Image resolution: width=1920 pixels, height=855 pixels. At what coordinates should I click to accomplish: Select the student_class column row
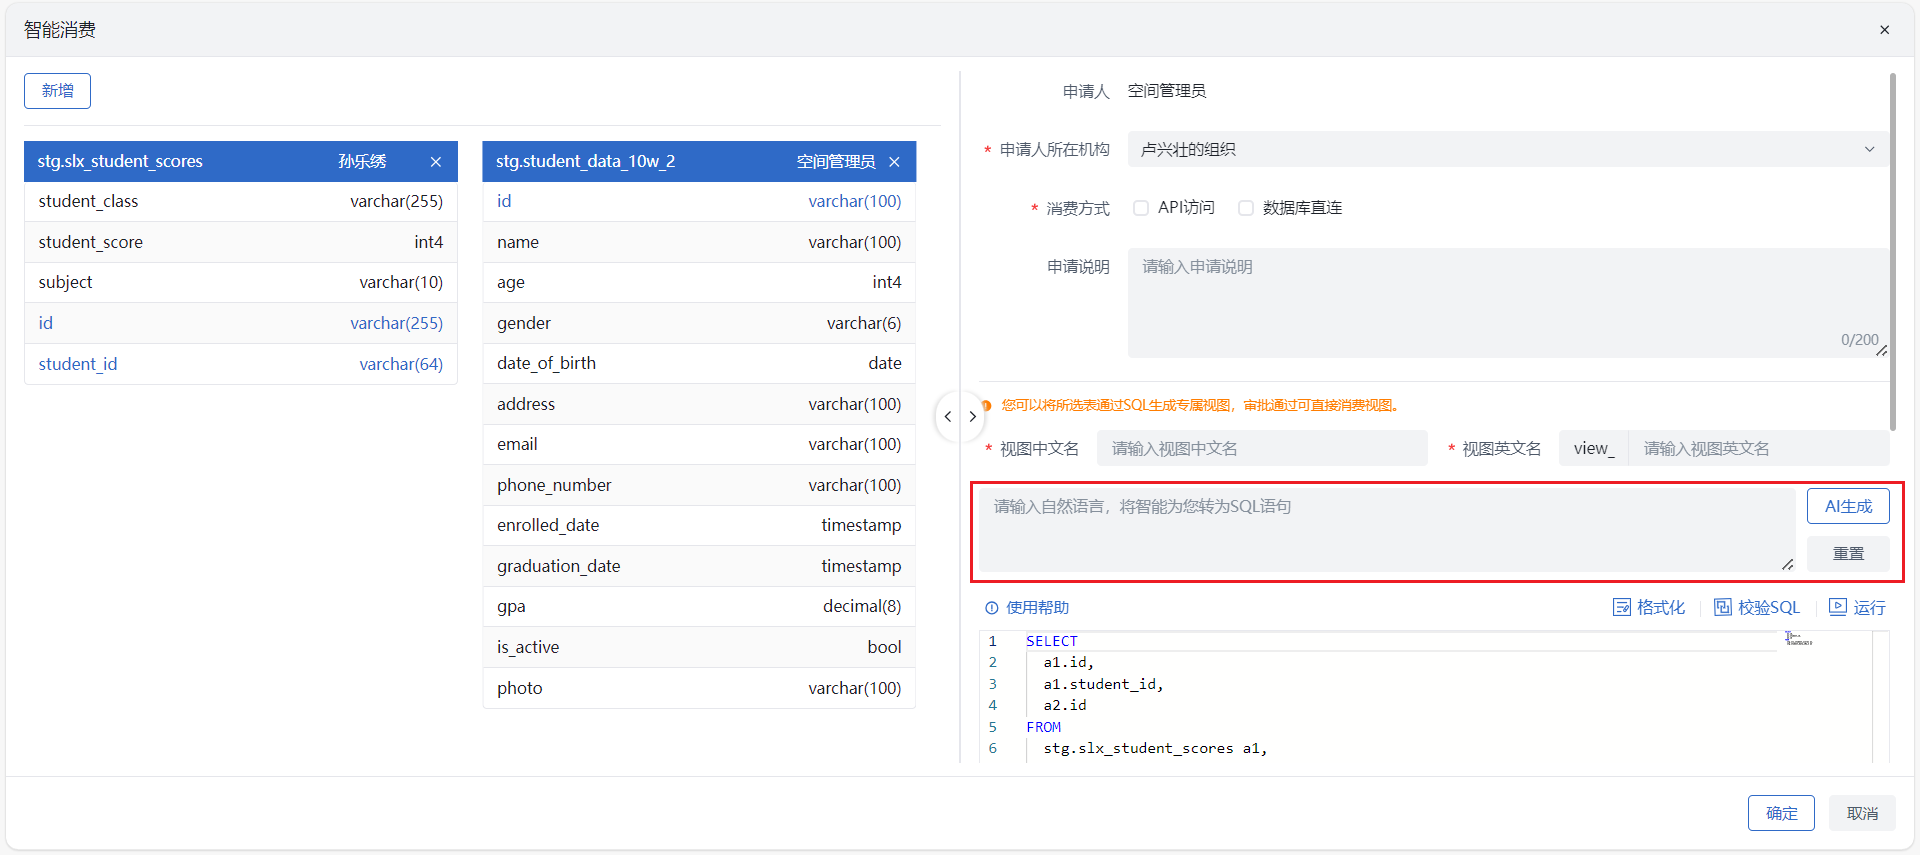click(241, 202)
